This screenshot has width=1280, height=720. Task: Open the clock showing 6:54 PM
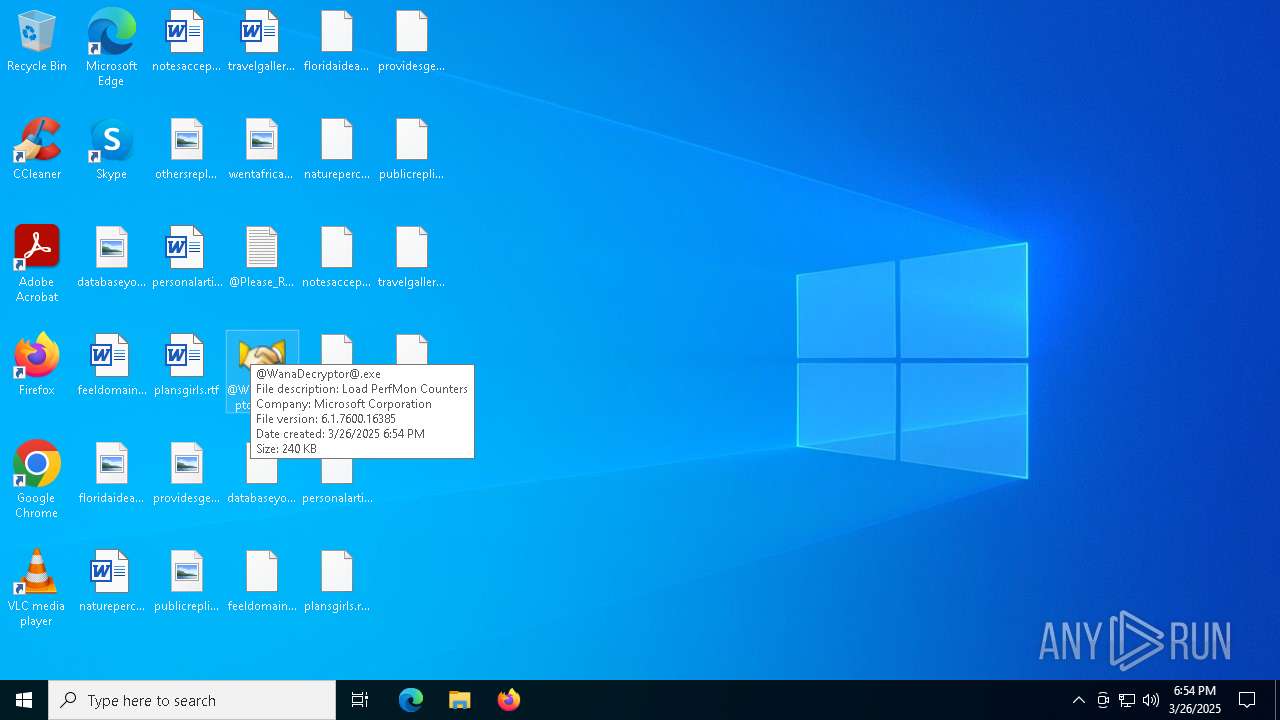pos(1195,700)
